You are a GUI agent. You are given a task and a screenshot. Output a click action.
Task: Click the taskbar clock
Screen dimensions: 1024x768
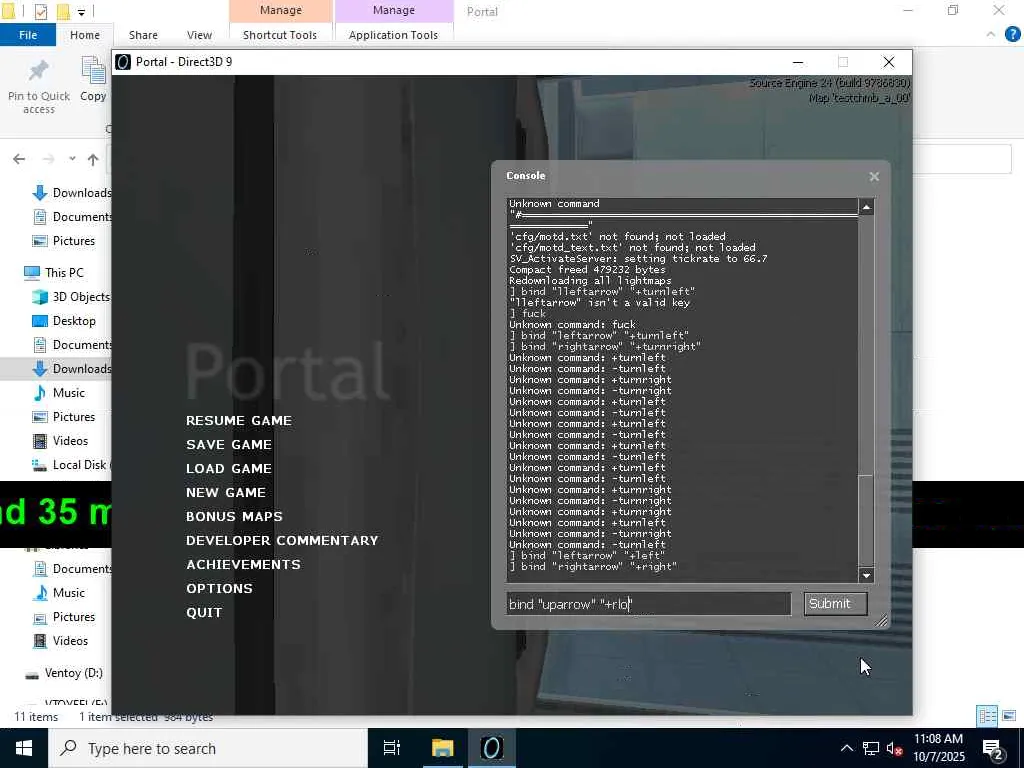point(938,748)
